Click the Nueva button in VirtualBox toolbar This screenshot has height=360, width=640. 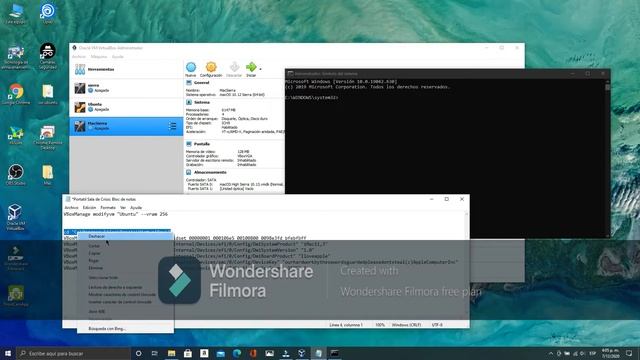(x=191, y=69)
